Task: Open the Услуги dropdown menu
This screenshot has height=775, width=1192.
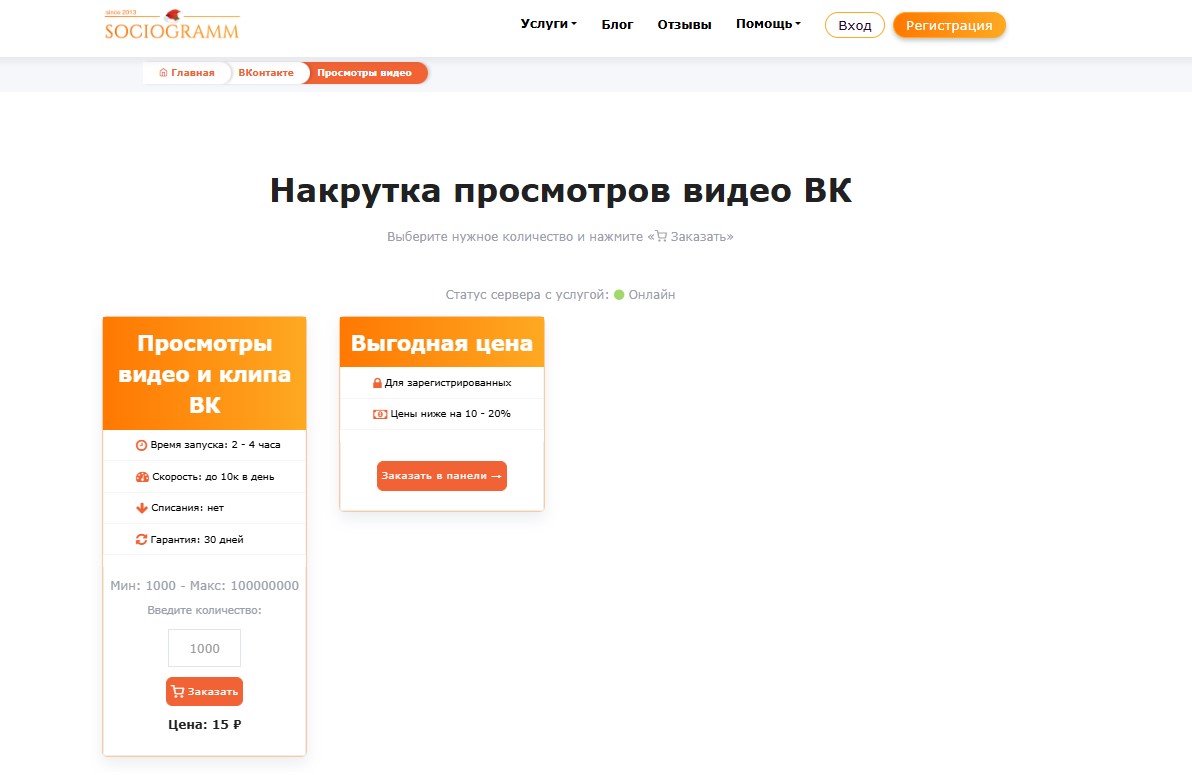Action: pos(548,24)
